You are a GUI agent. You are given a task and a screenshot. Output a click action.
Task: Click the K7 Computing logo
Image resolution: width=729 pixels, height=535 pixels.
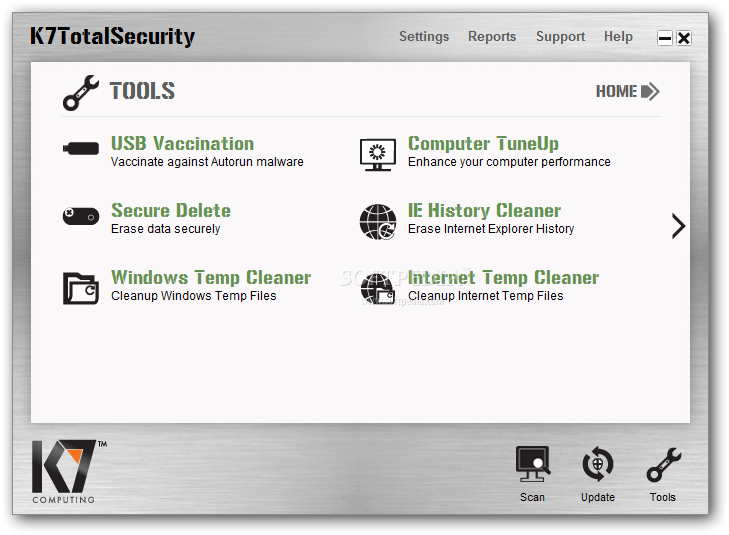coord(69,471)
